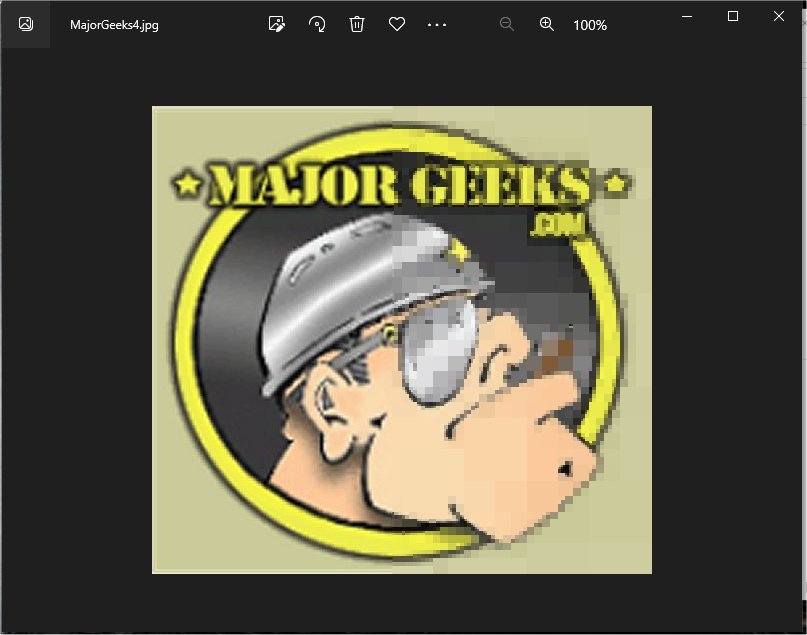
Task: Zoom in with the plus magnifier
Action: 547,24
